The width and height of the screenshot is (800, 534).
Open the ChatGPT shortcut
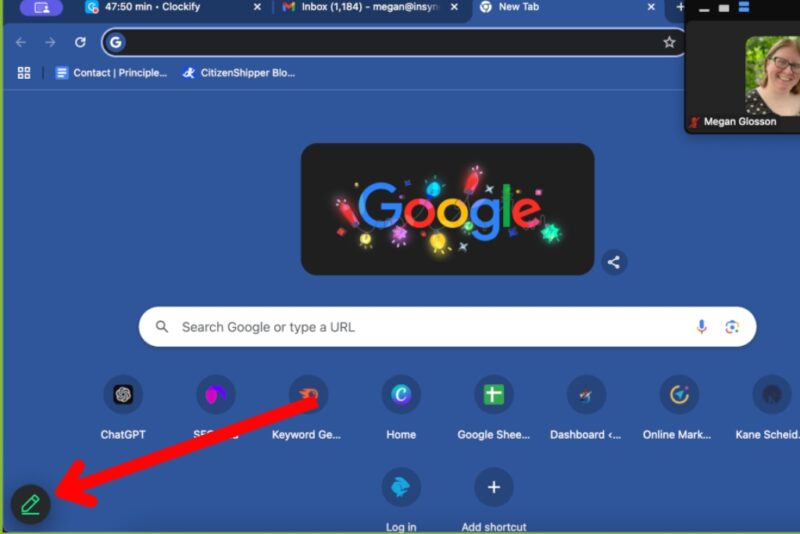tap(123, 408)
